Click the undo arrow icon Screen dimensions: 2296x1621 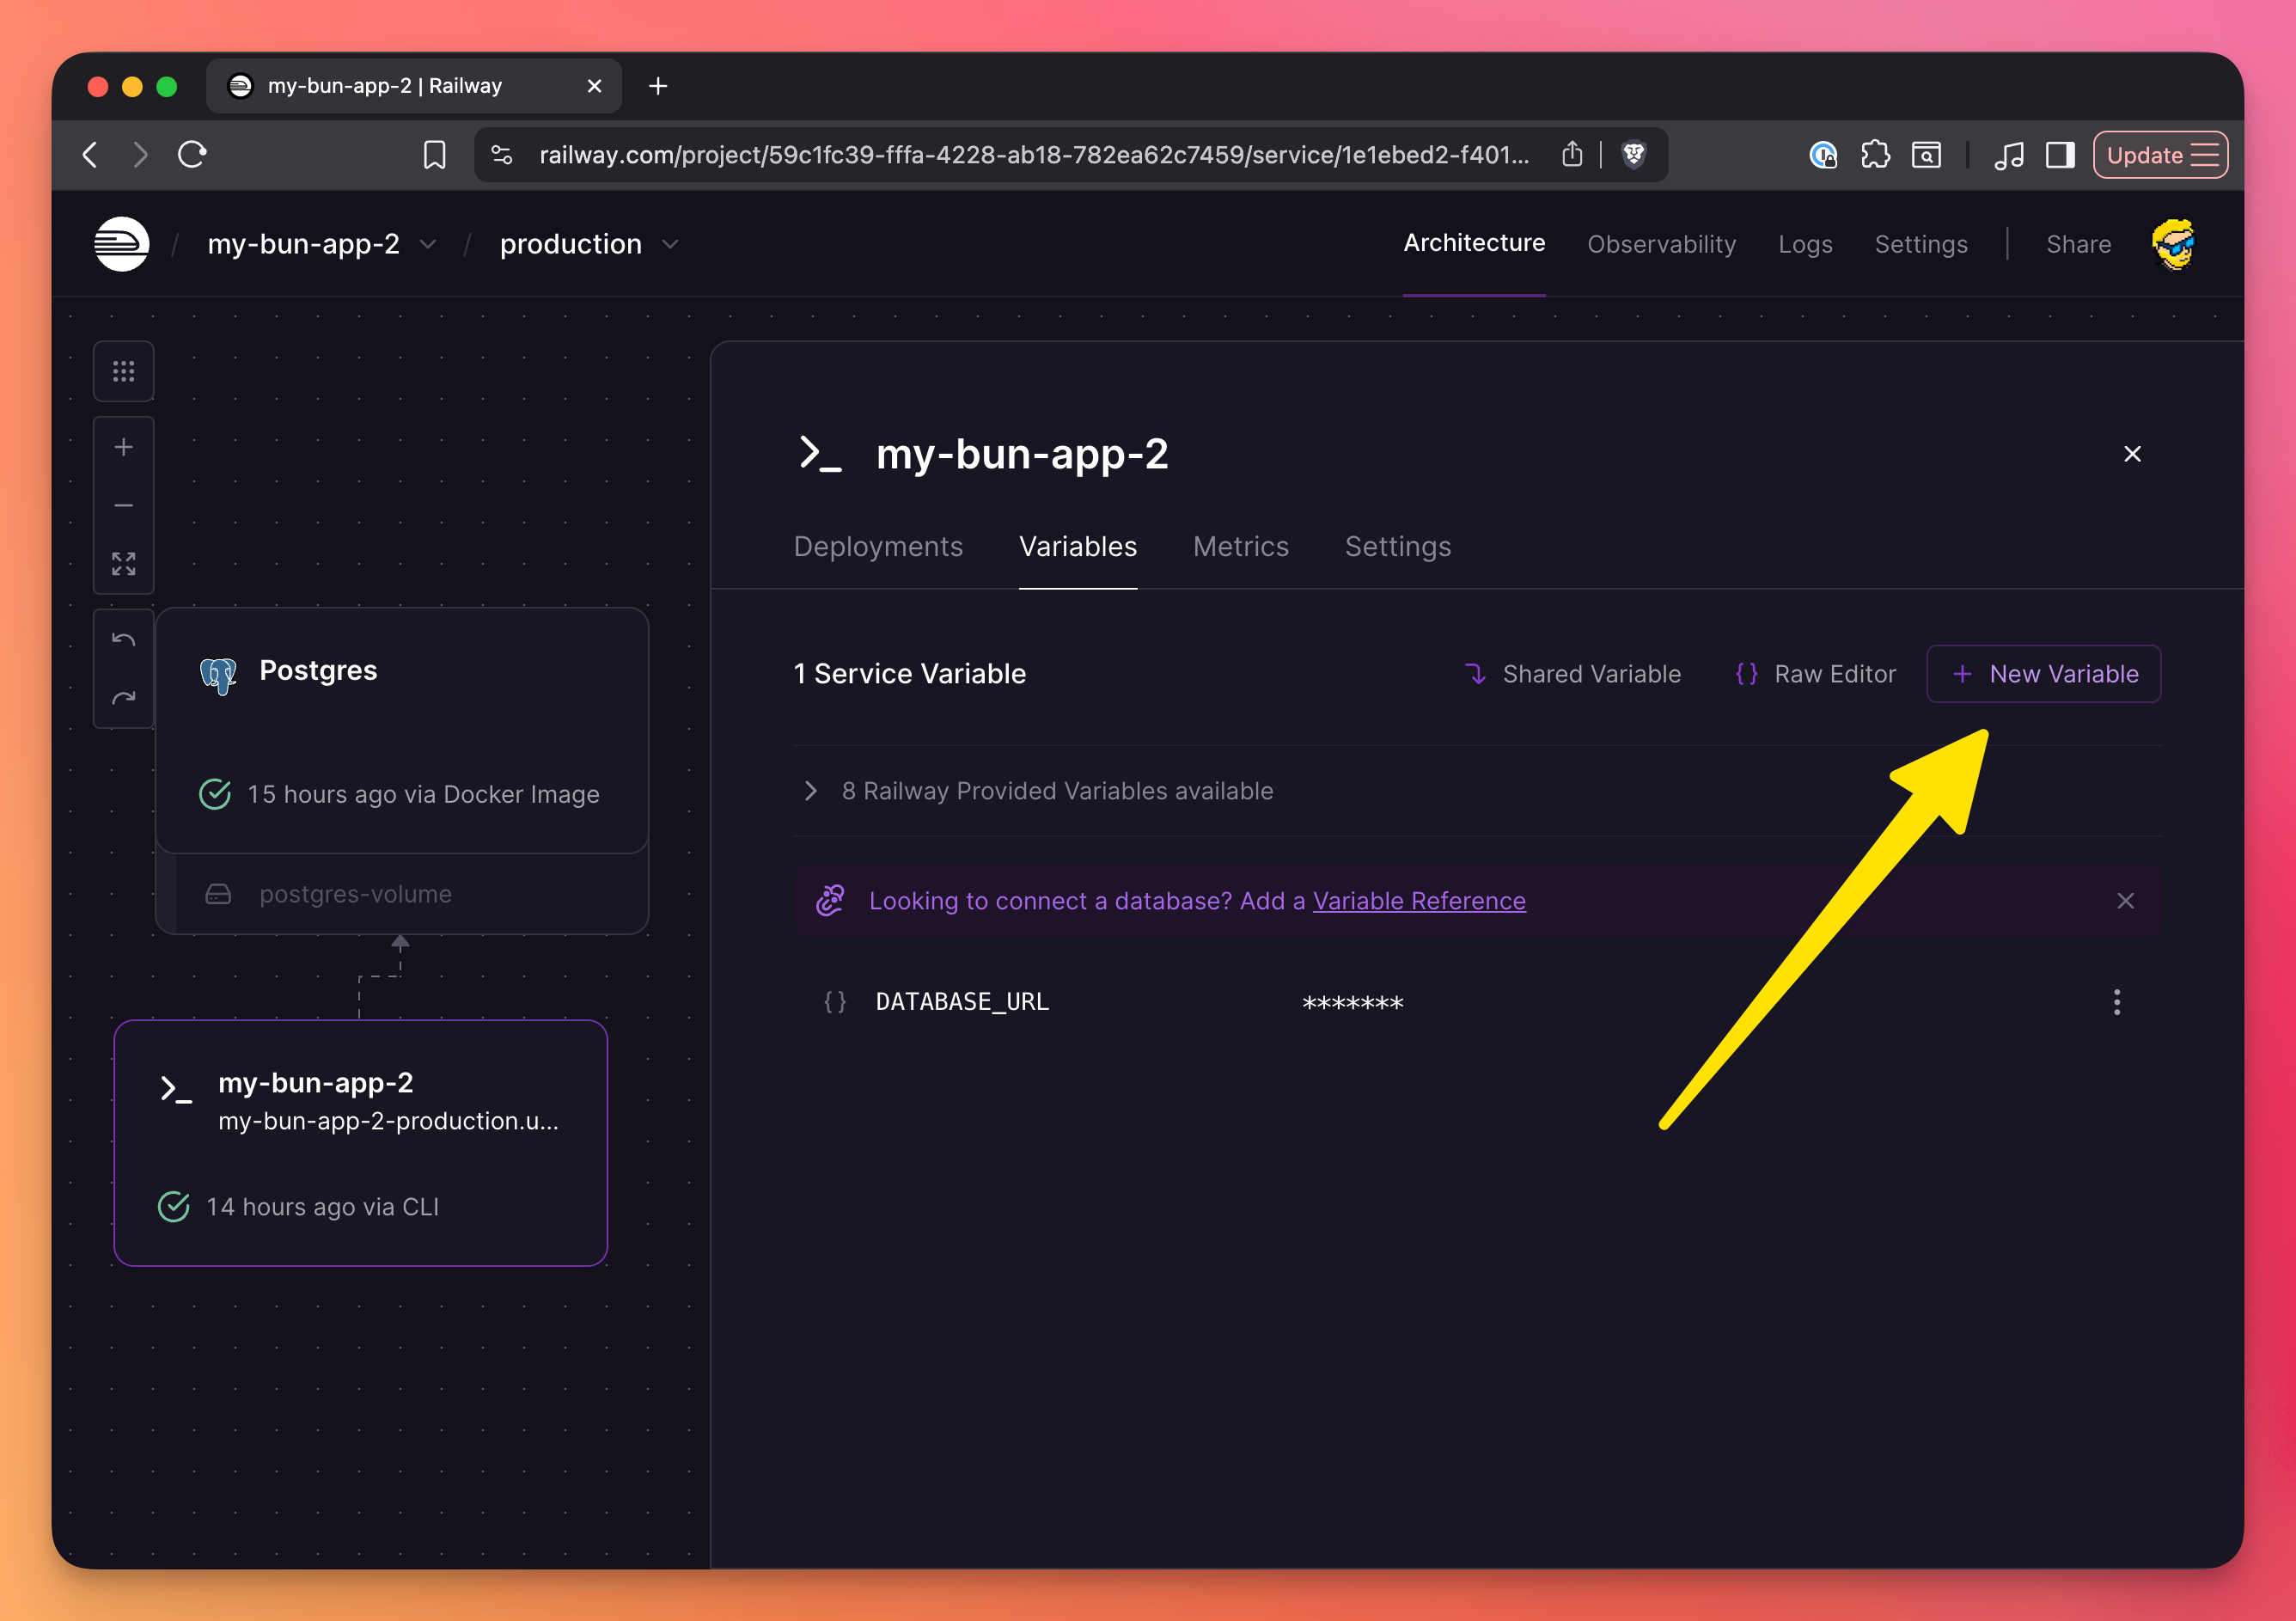123,640
